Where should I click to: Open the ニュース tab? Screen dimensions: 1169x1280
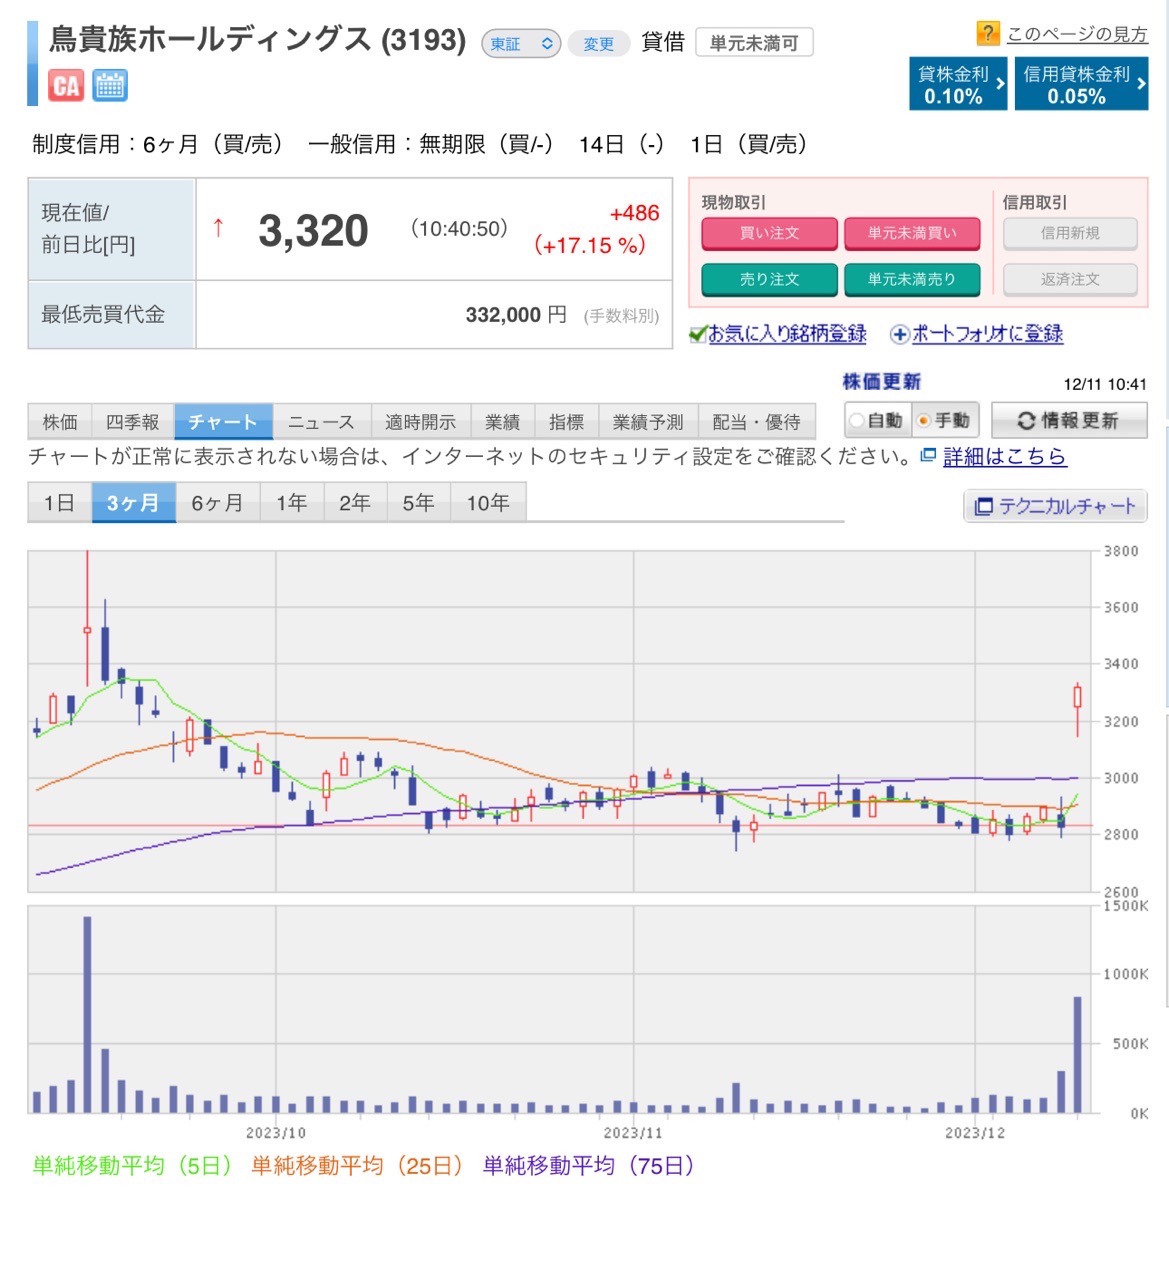pyautogui.click(x=321, y=422)
